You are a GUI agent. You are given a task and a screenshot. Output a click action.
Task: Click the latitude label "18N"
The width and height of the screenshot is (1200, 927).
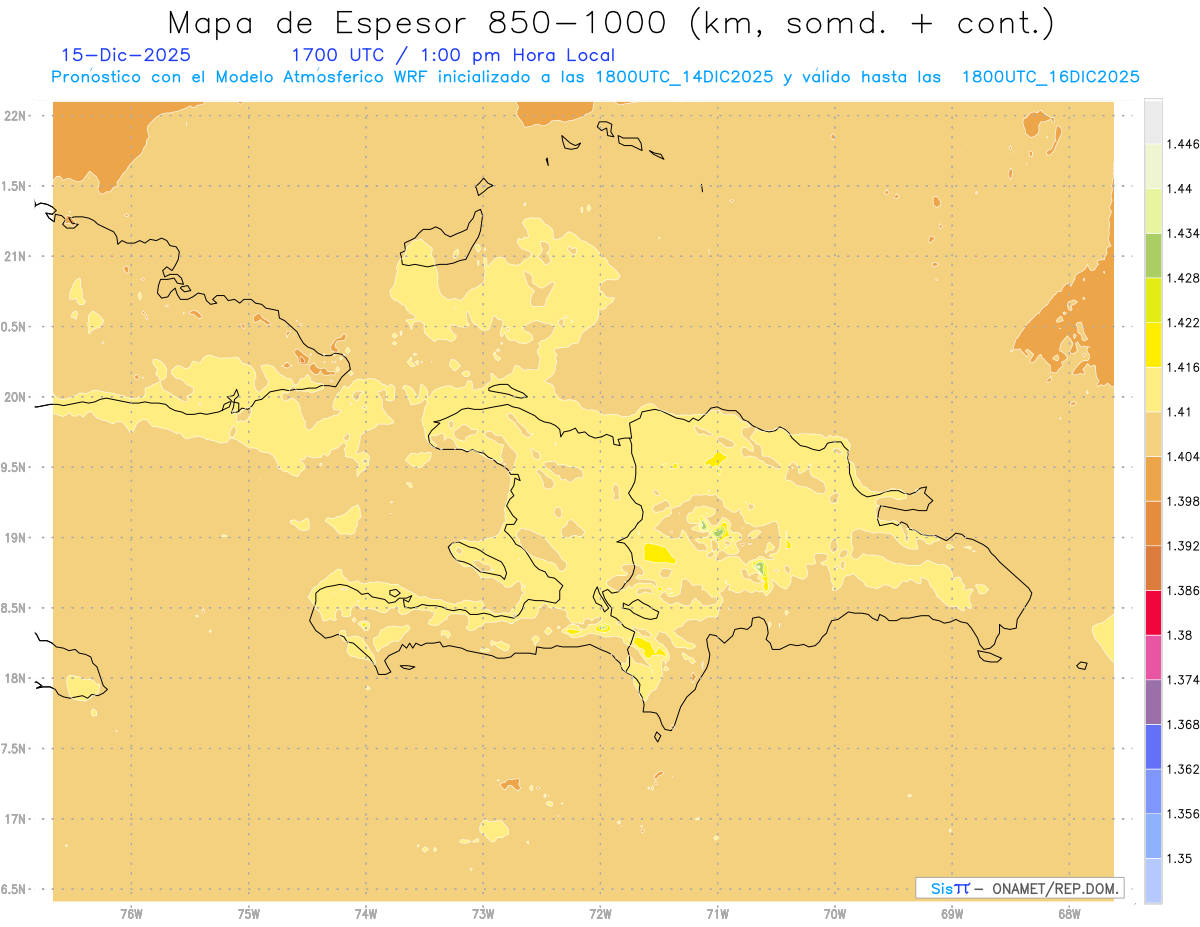(x=15, y=679)
